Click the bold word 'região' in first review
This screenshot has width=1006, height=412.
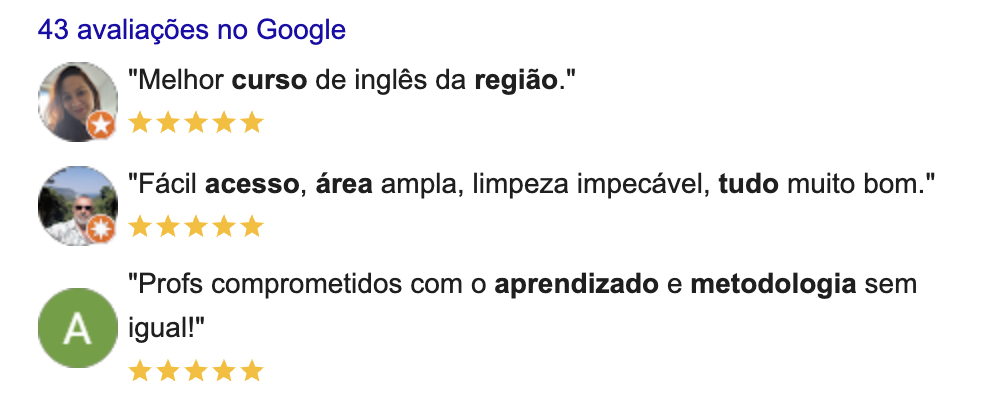(x=516, y=82)
